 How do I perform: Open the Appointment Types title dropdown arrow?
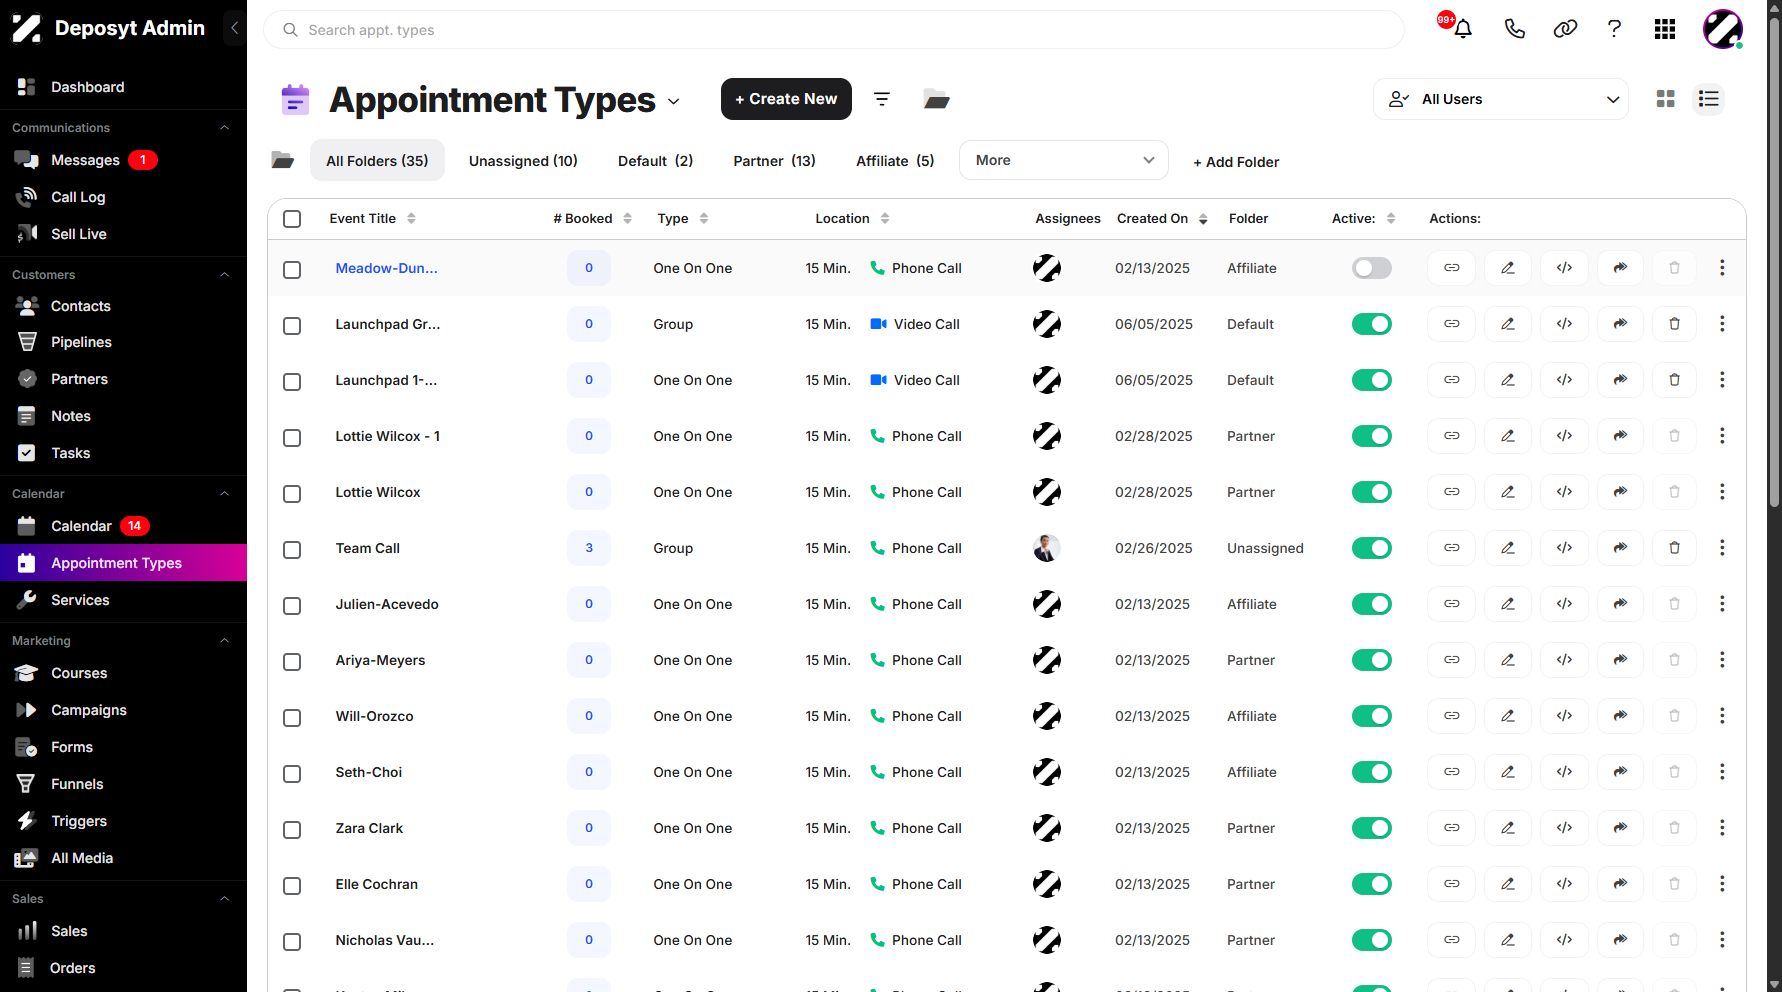click(674, 102)
